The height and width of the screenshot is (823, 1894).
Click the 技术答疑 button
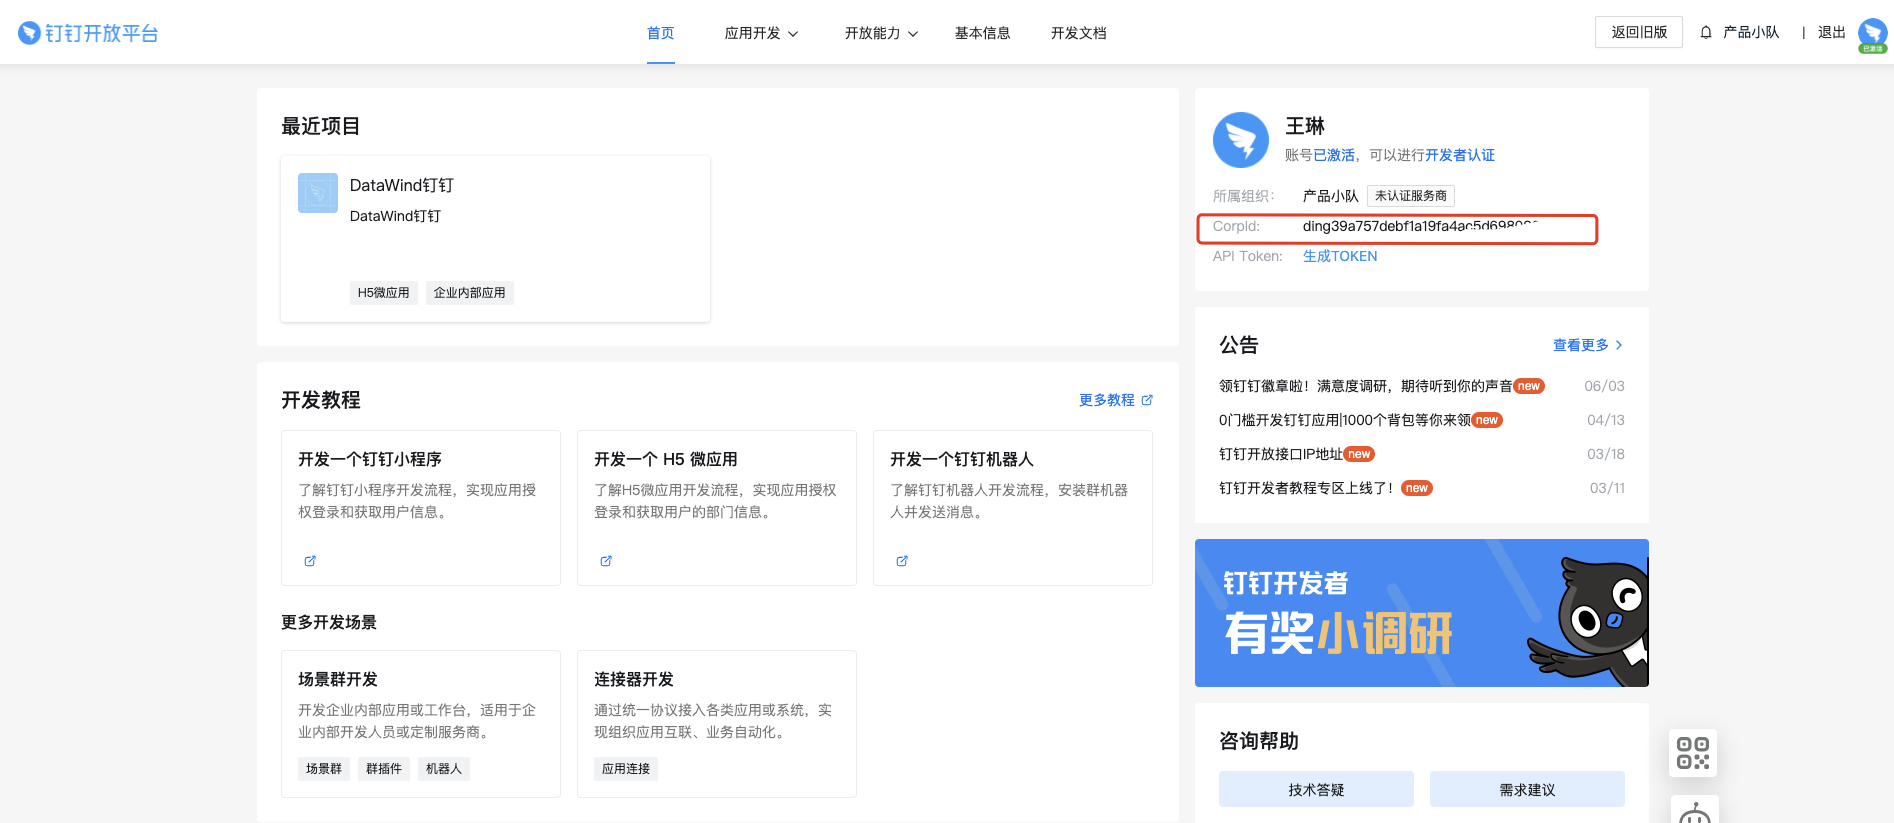pos(1316,789)
